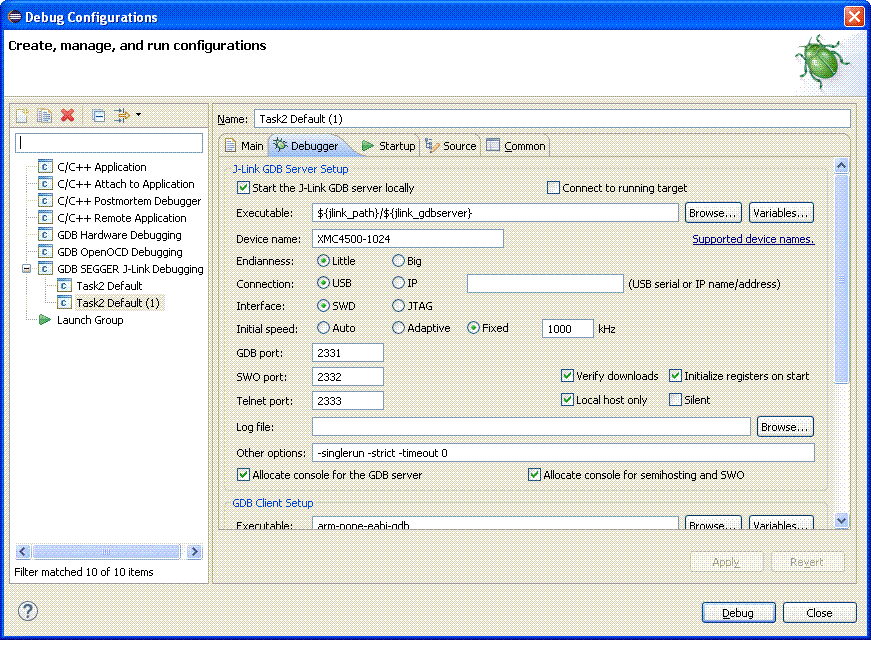
Task: Set initial speed to Adaptive
Action: (x=398, y=328)
